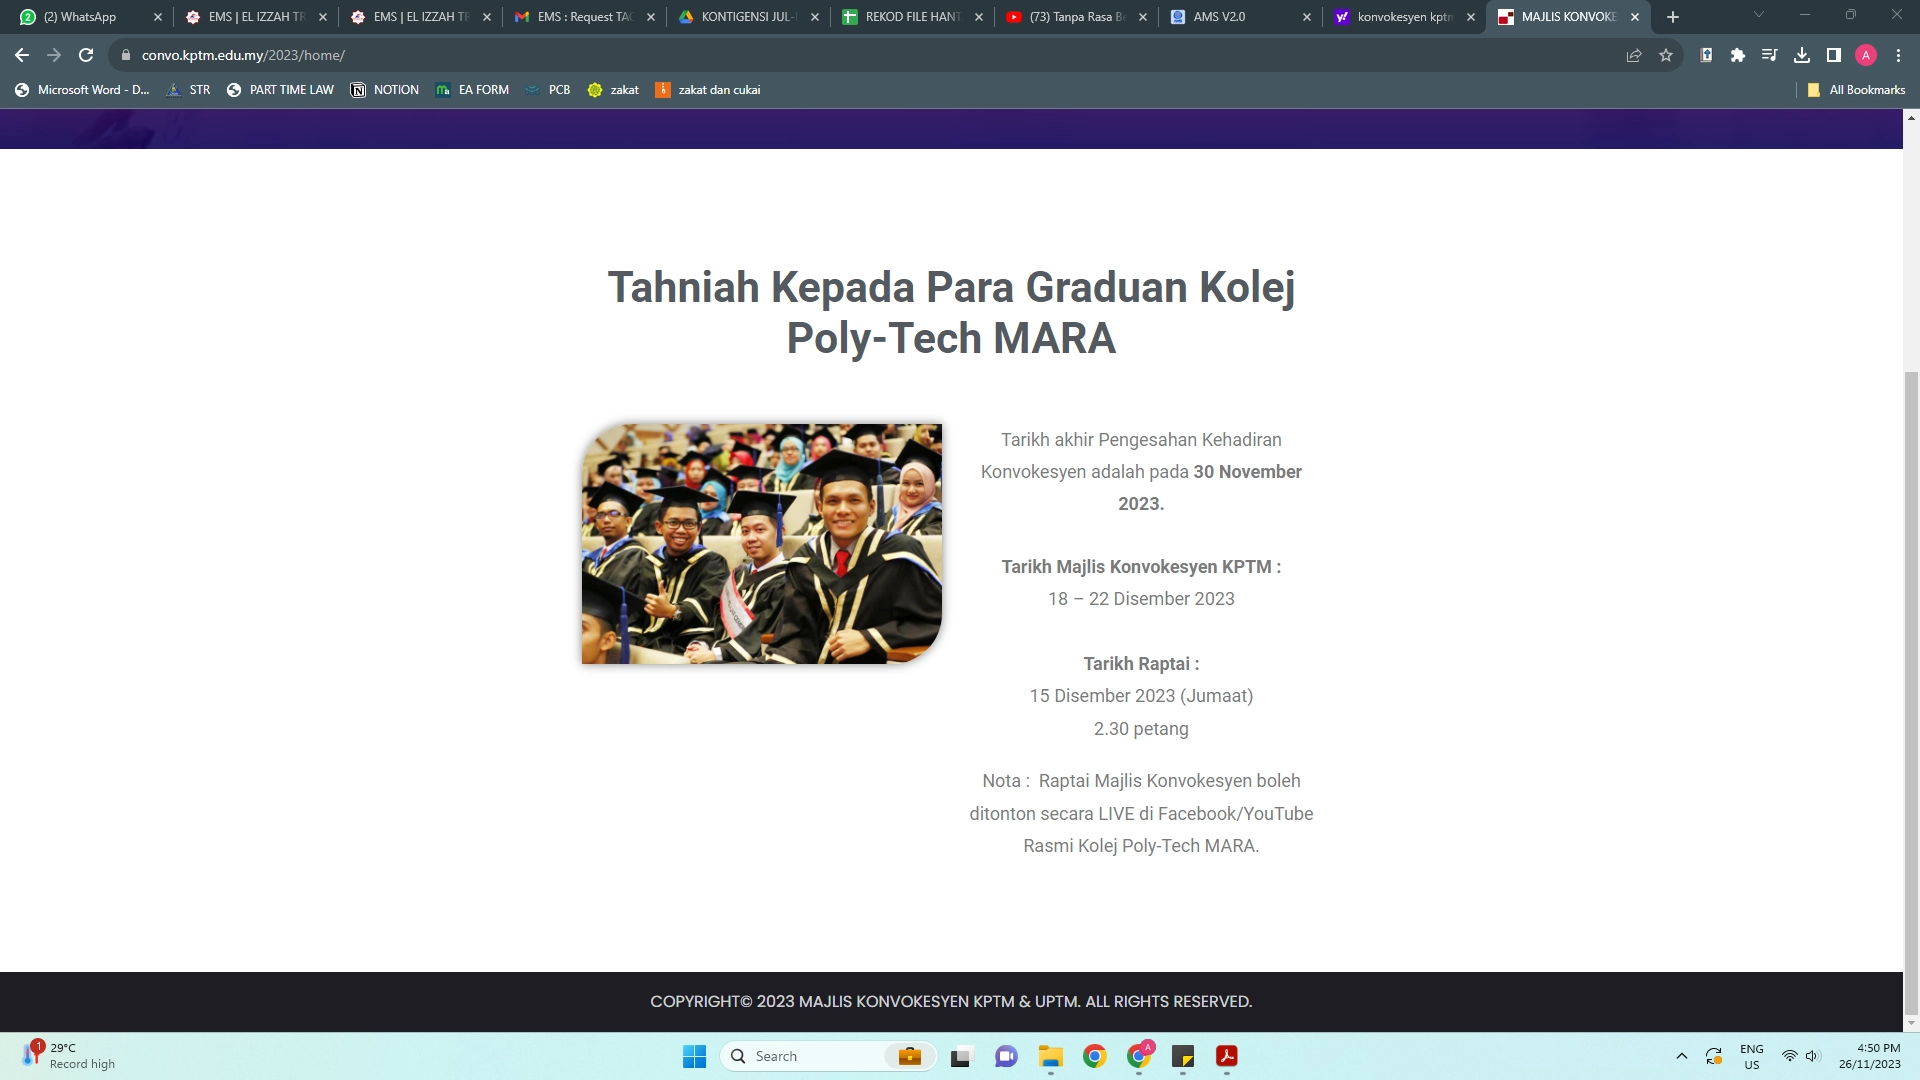1920x1080 pixels.
Task: Click '15 Disember 2023 (Jumaat)' text
Action: (1141, 696)
